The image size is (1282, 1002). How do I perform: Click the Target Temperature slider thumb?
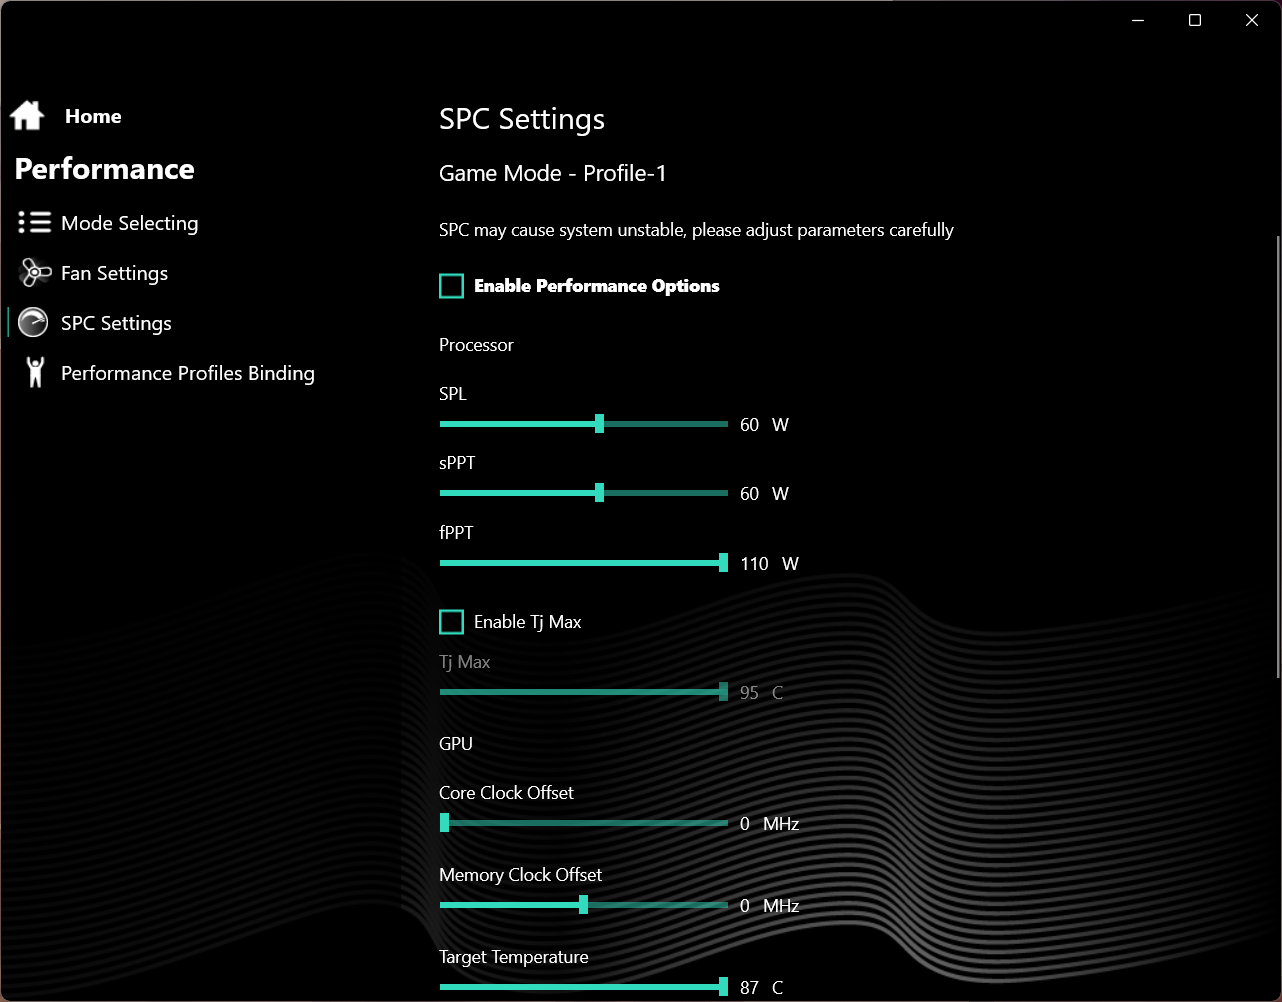(x=723, y=987)
